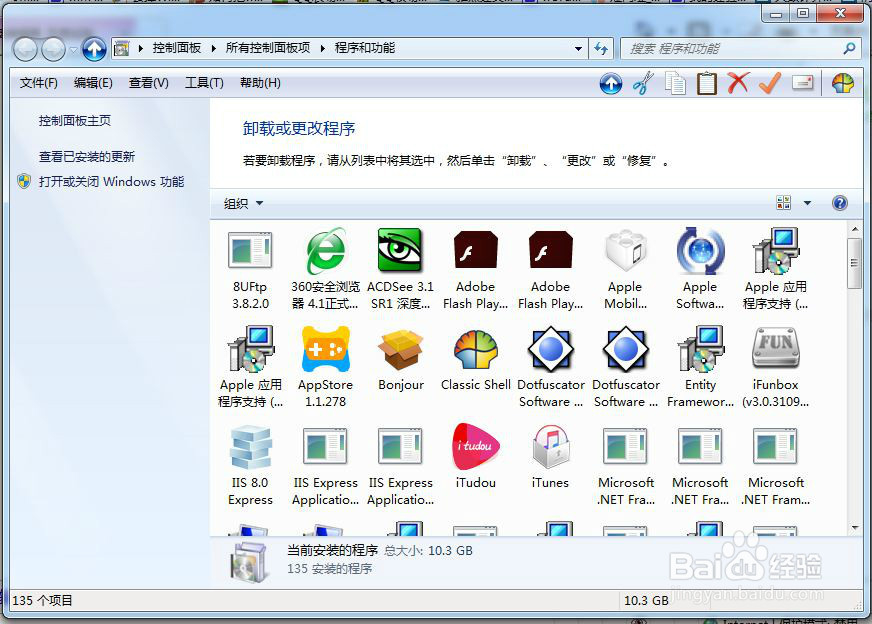The height and width of the screenshot is (624, 872).
Task: Open the 查看(V) menu
Action: point(148,83)
